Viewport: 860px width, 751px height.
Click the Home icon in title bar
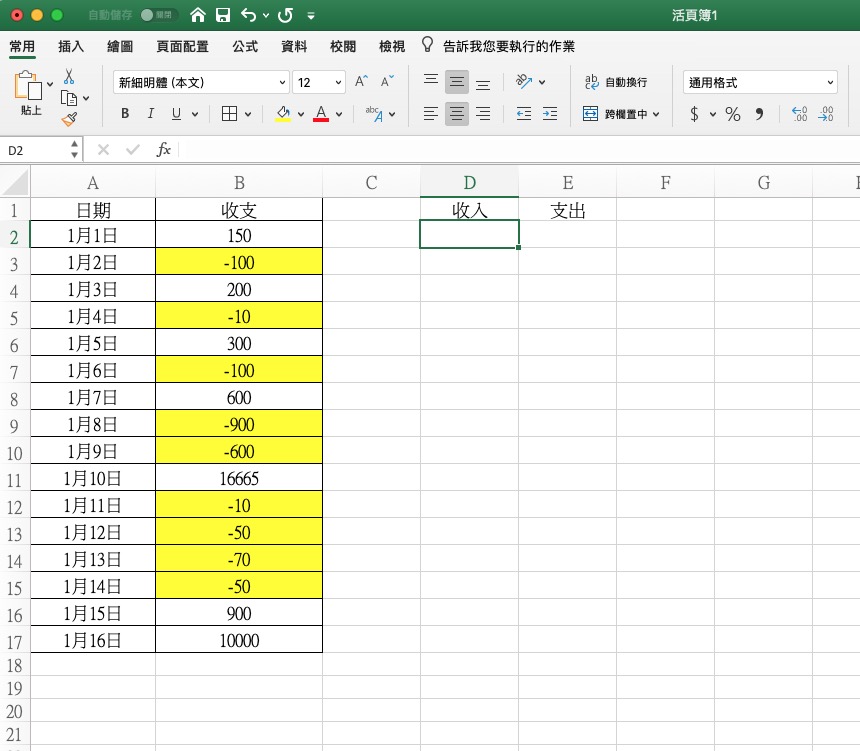[198, 16]
